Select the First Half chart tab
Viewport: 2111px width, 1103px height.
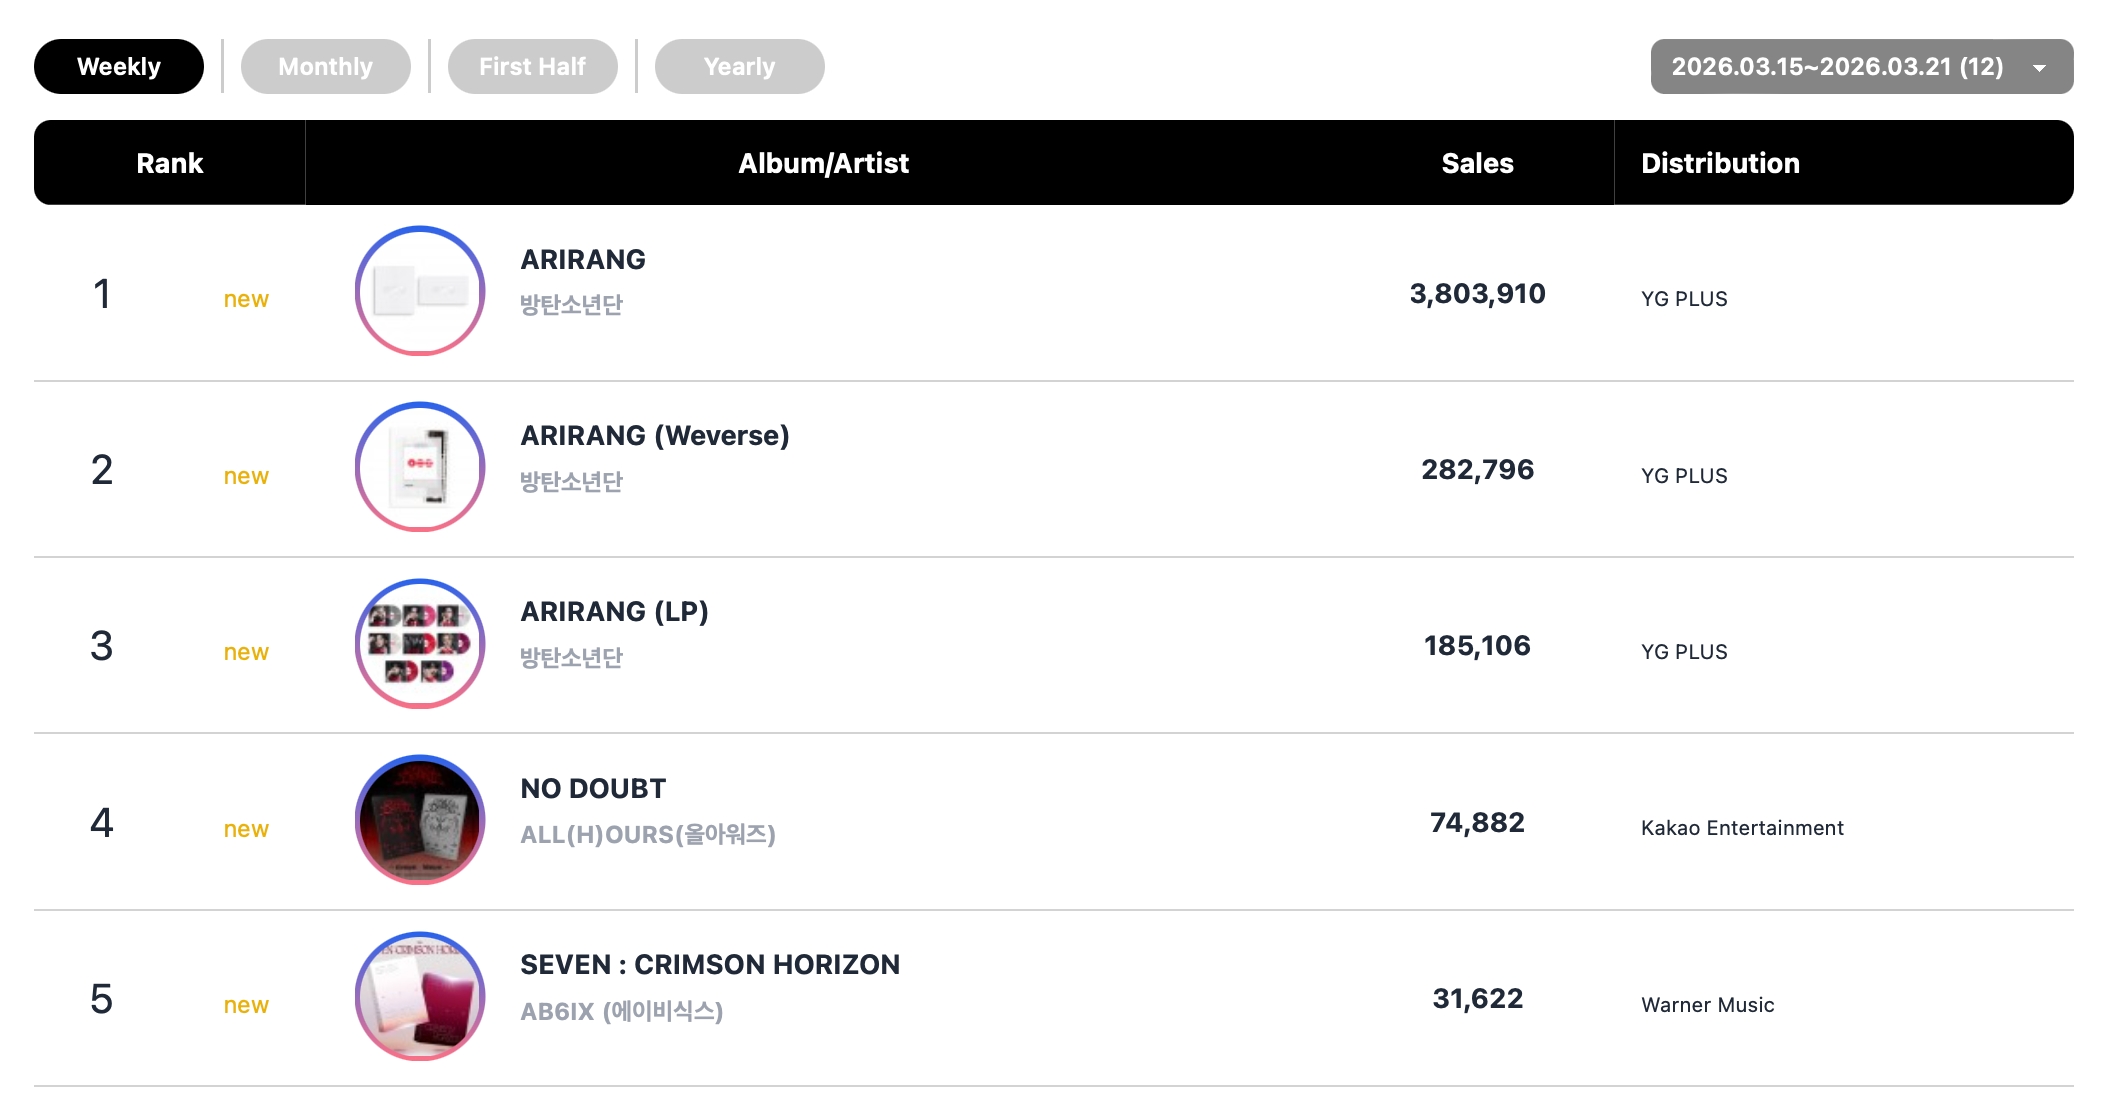coord(532,67)
